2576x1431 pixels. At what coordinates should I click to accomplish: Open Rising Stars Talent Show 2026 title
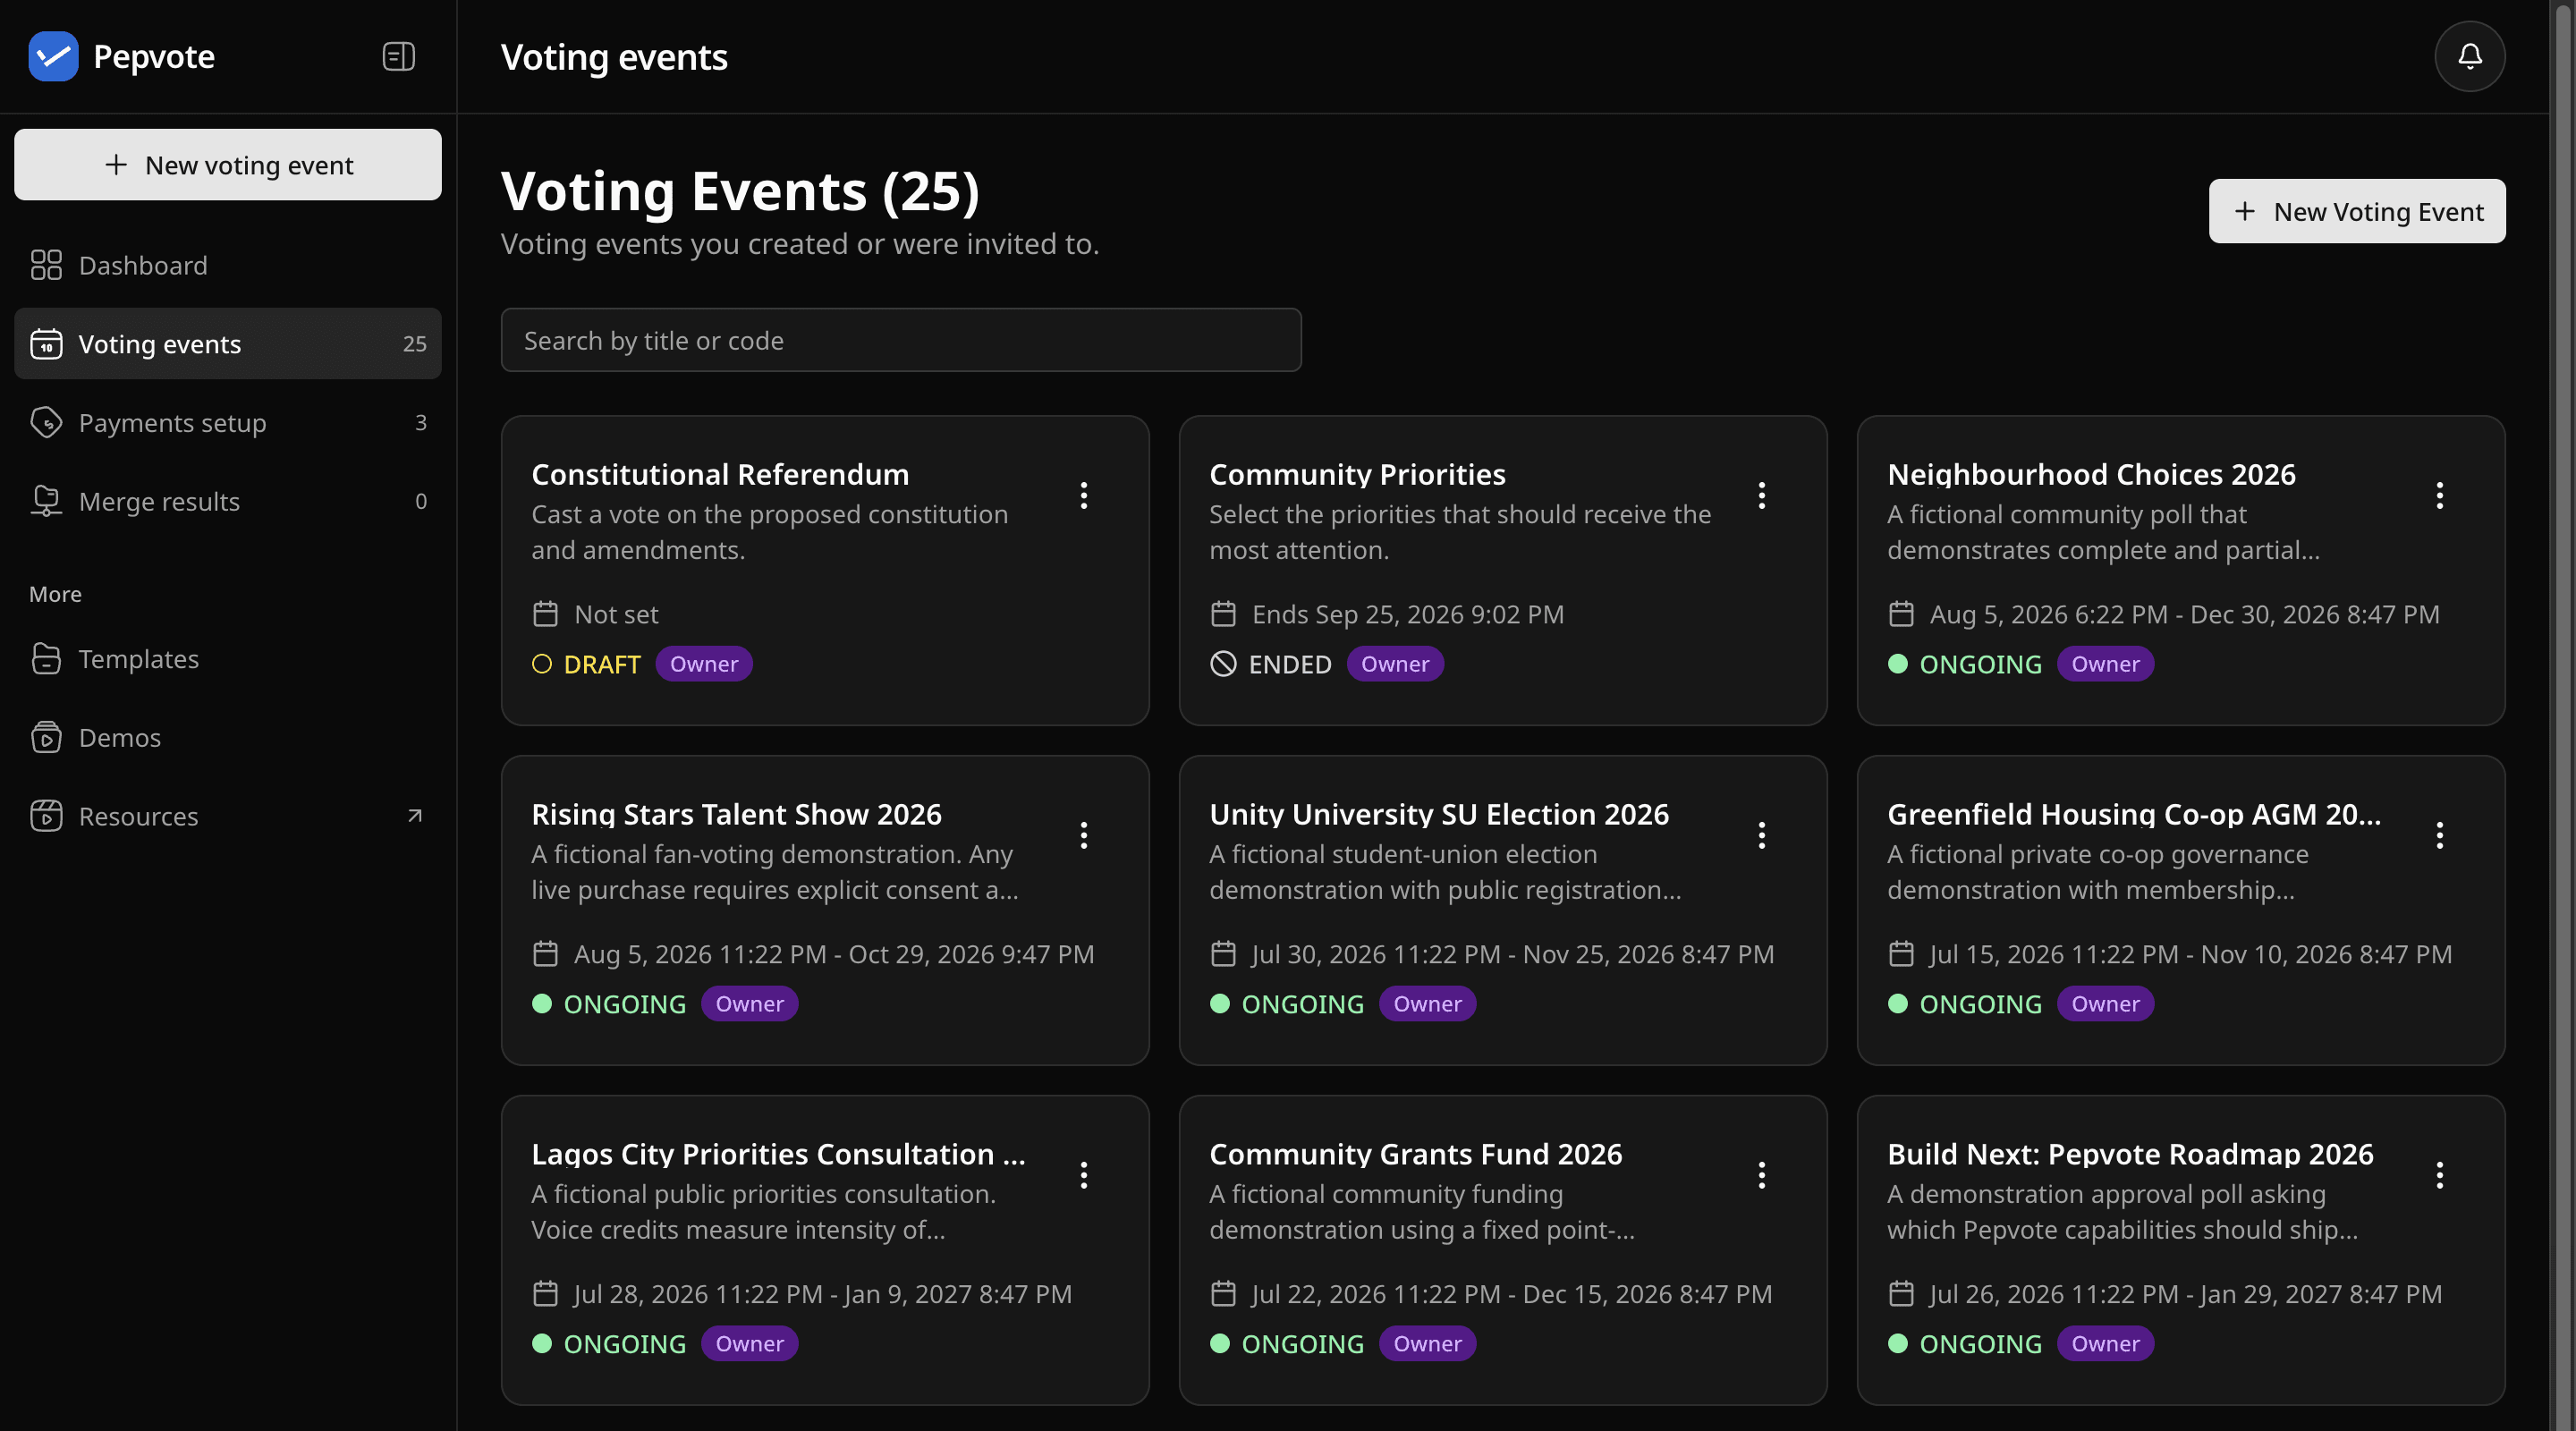[736, 814]
